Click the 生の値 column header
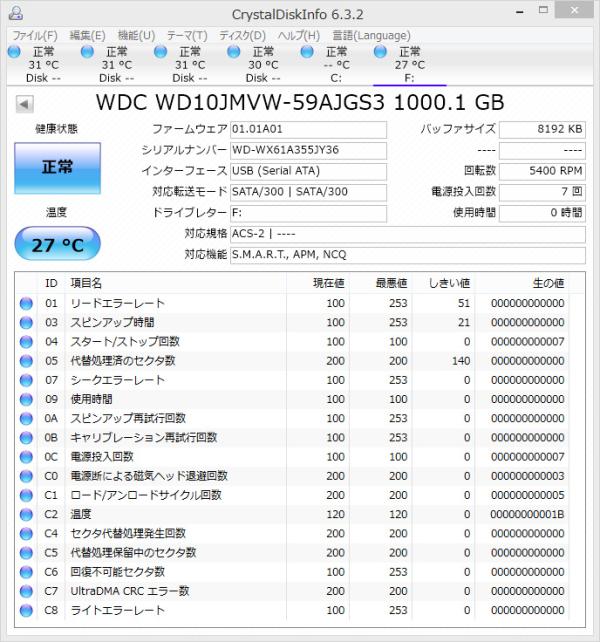The width and height of the screenshot is (600, 642). tap(522, 283)
